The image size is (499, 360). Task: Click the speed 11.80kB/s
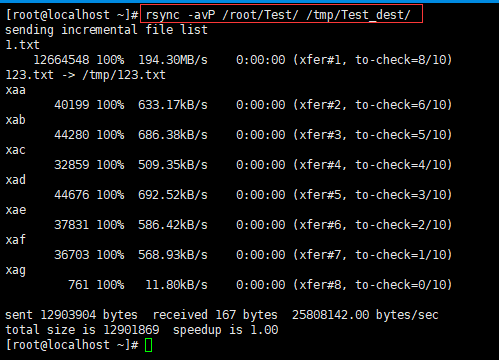(x=177, y=285)
